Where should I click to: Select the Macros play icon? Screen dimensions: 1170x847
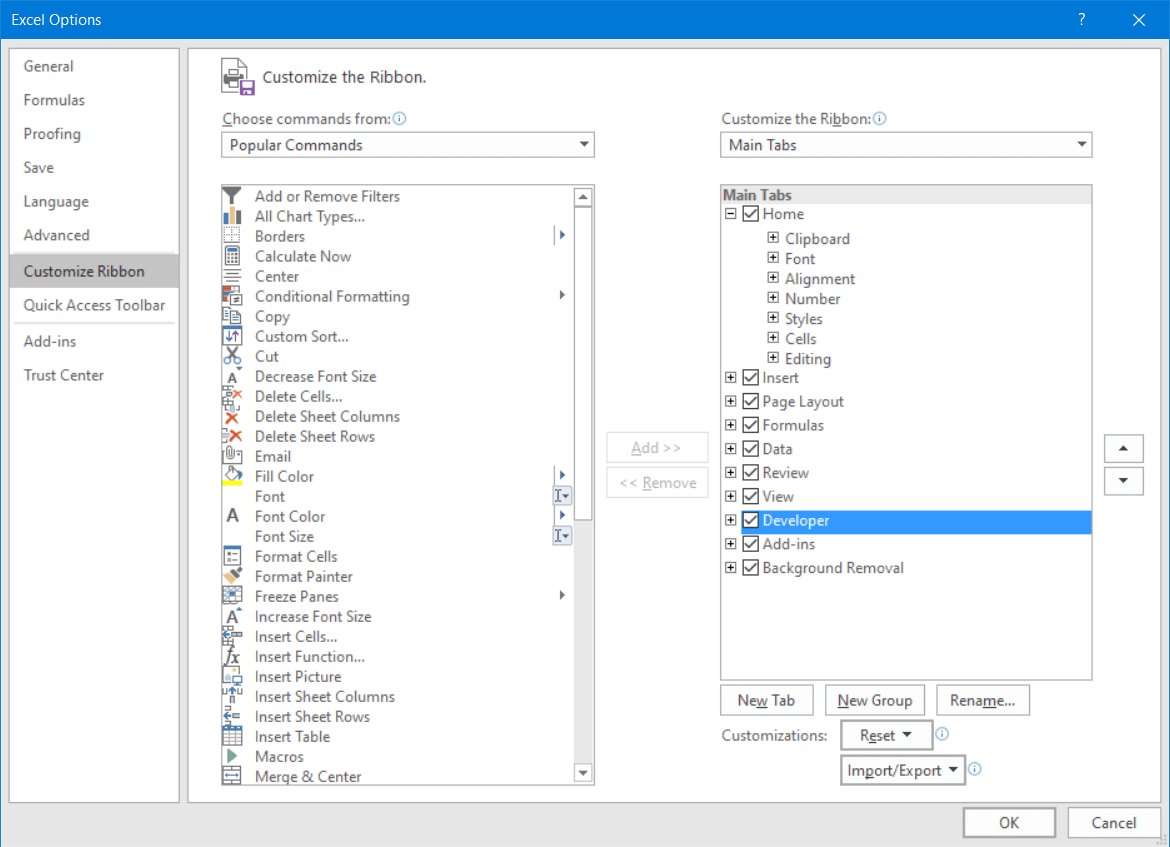(232, 756)
